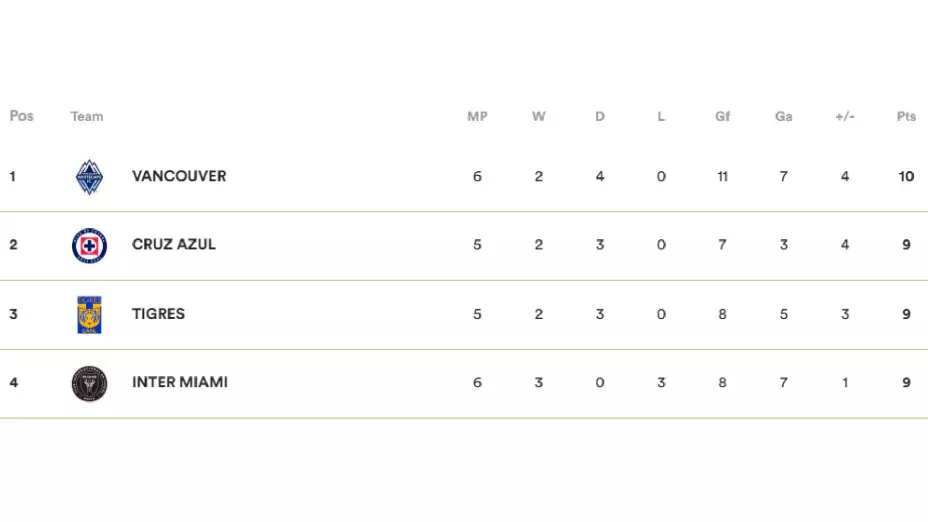Open the VANCOUVER team link

[179, 176]
